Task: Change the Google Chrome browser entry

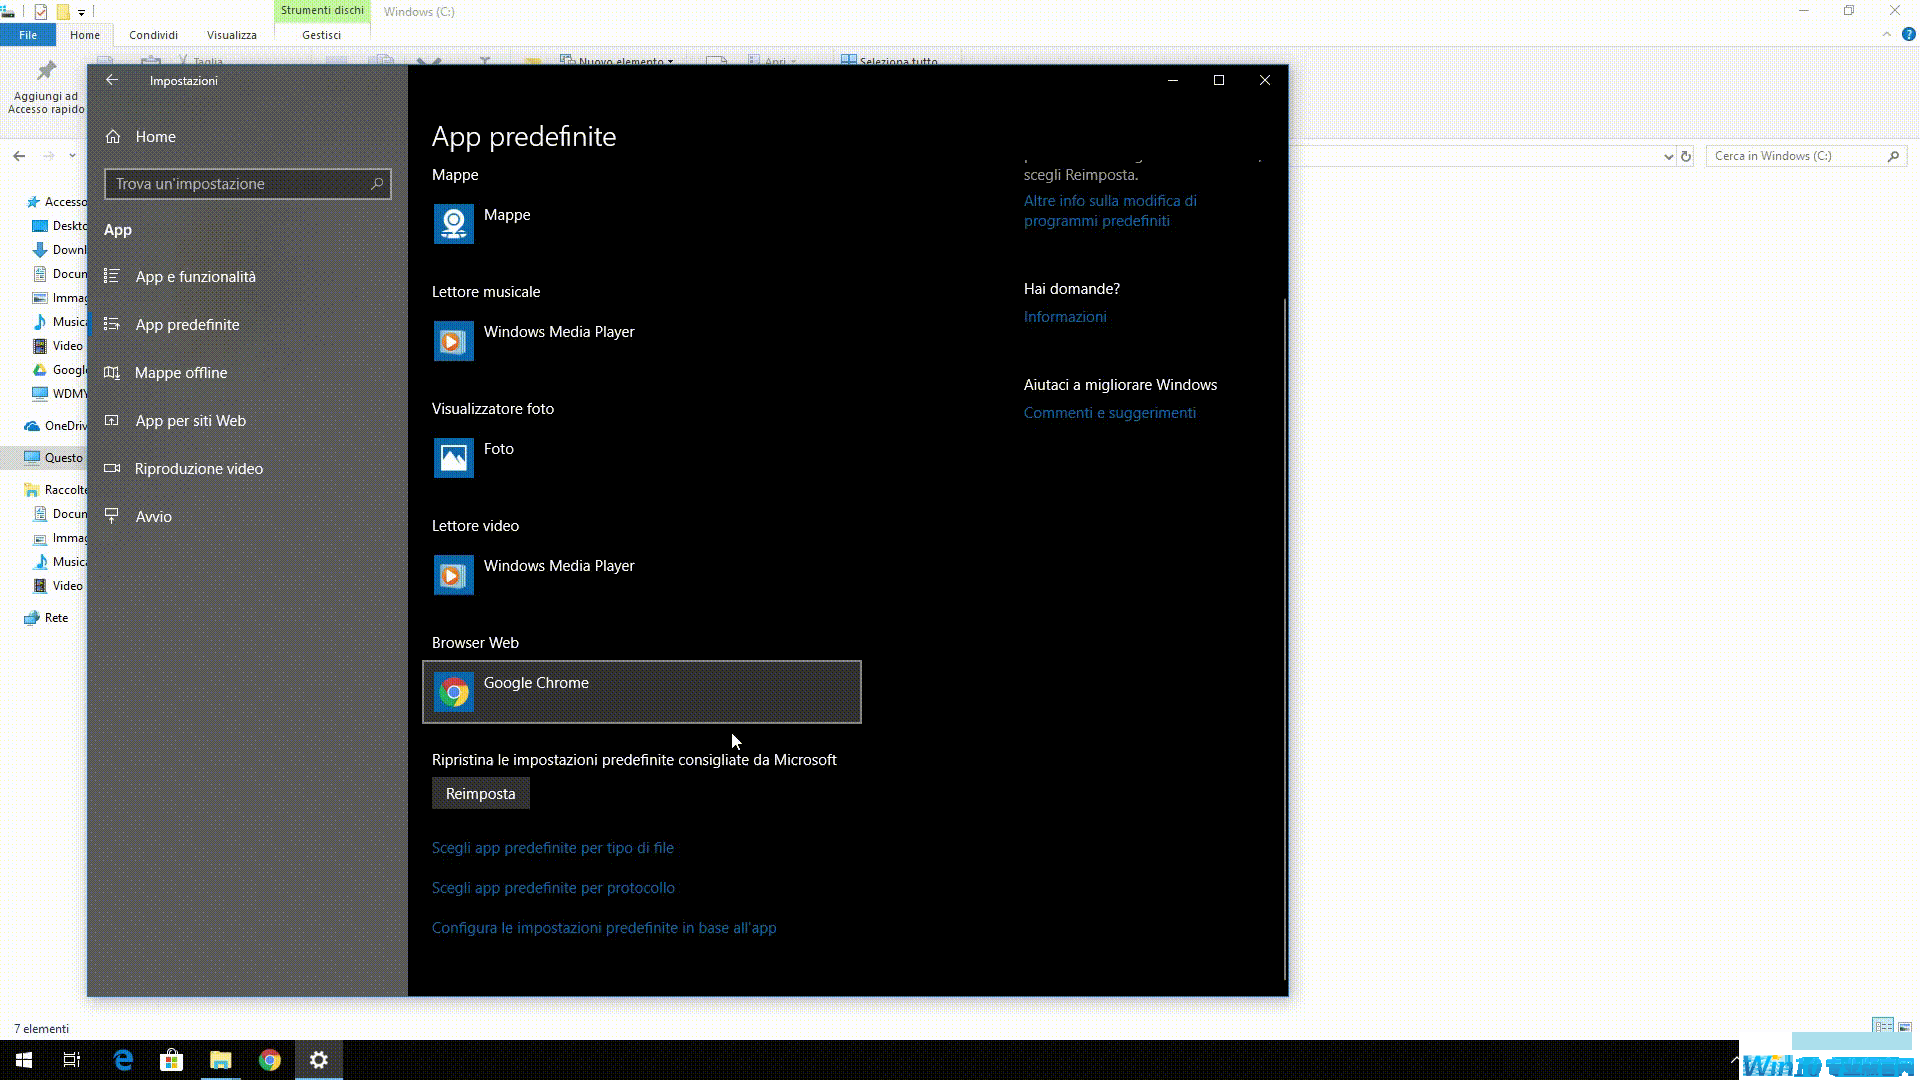Action: pyautogui.click(x=641, y=691)
